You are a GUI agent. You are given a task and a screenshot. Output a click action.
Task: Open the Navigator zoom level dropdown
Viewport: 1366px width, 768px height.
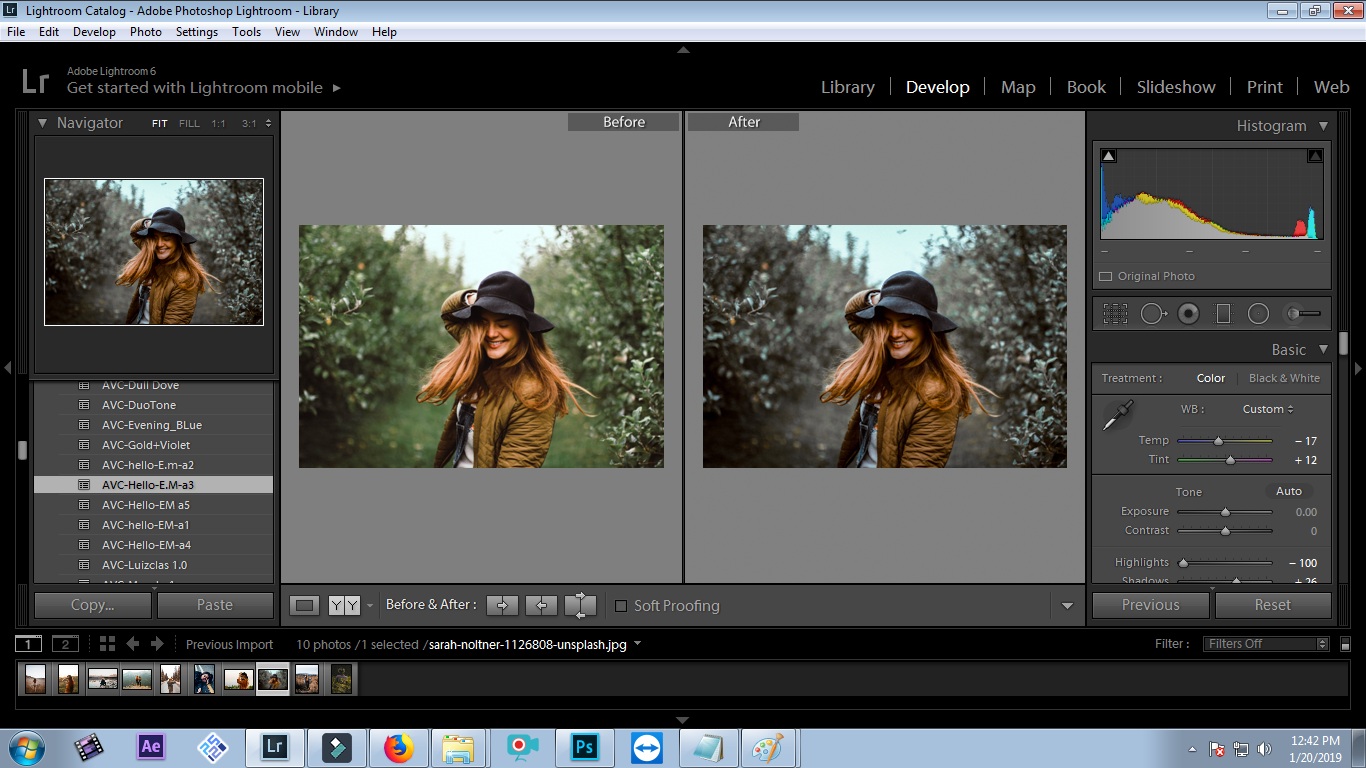point(268,124)
